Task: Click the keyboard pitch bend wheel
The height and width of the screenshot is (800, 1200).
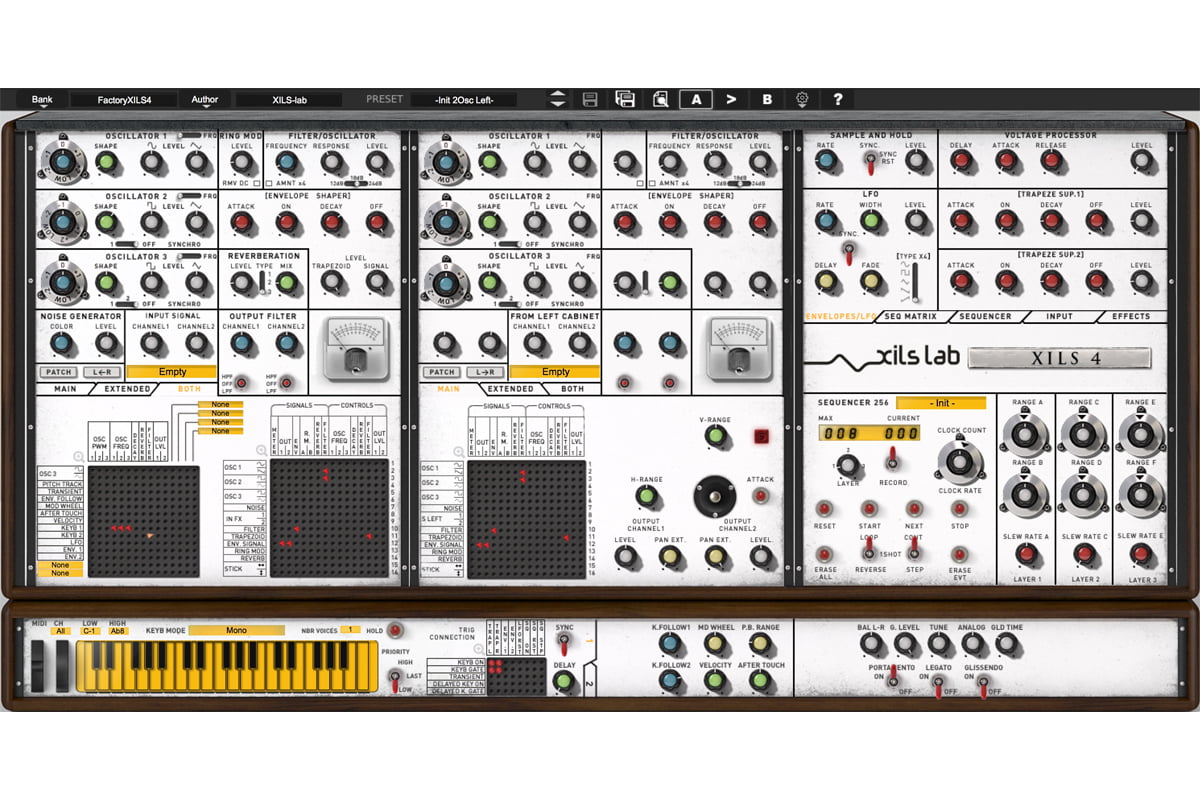Action: [38, 665]
